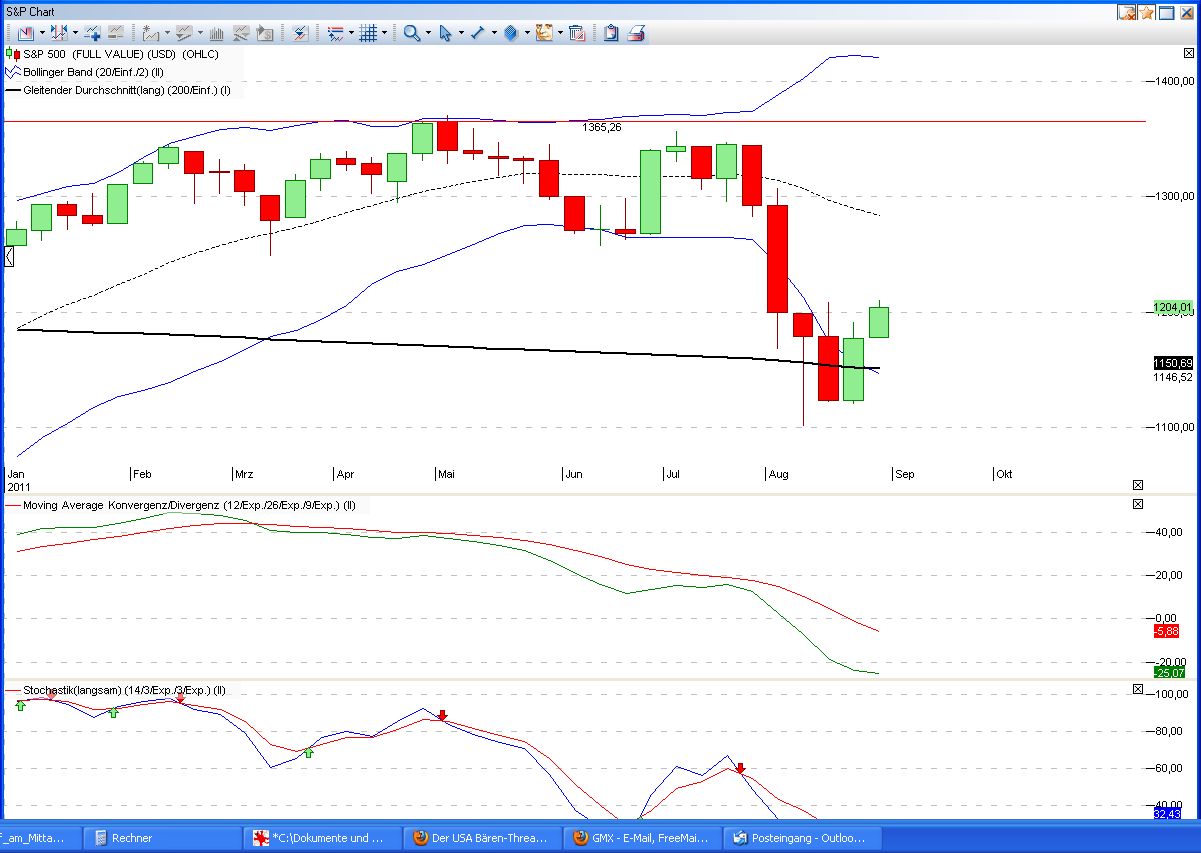Click the -25,07 MACD value tag

[x=1169, y=673]
